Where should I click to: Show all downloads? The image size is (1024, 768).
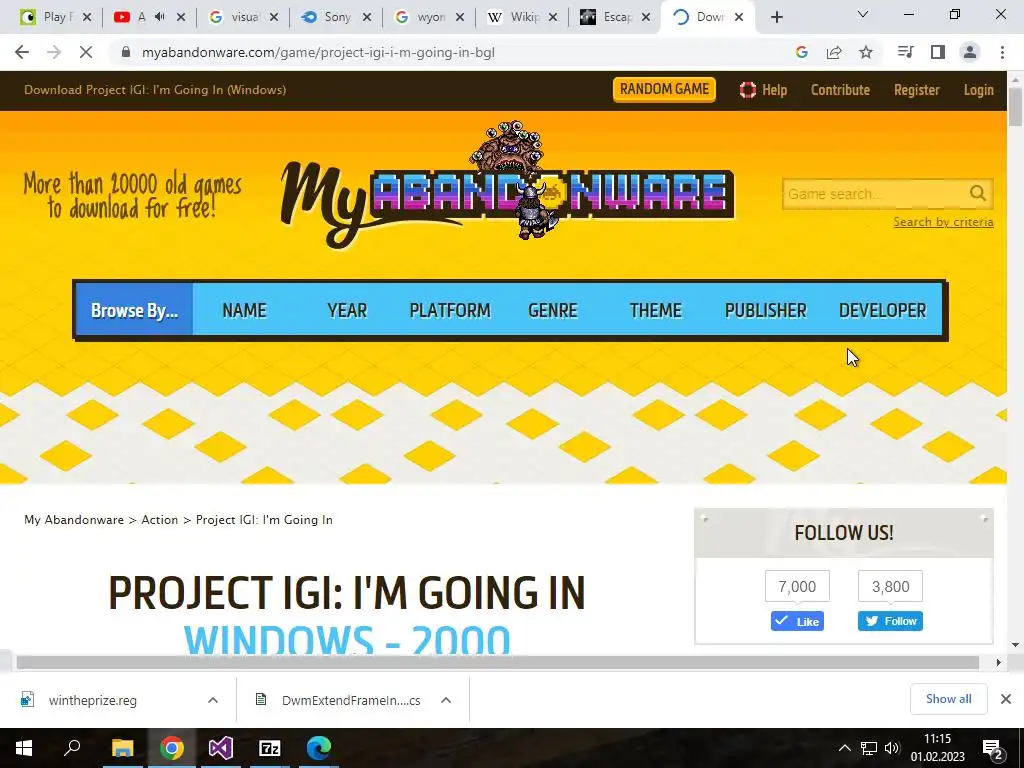[x=948, y=699]
